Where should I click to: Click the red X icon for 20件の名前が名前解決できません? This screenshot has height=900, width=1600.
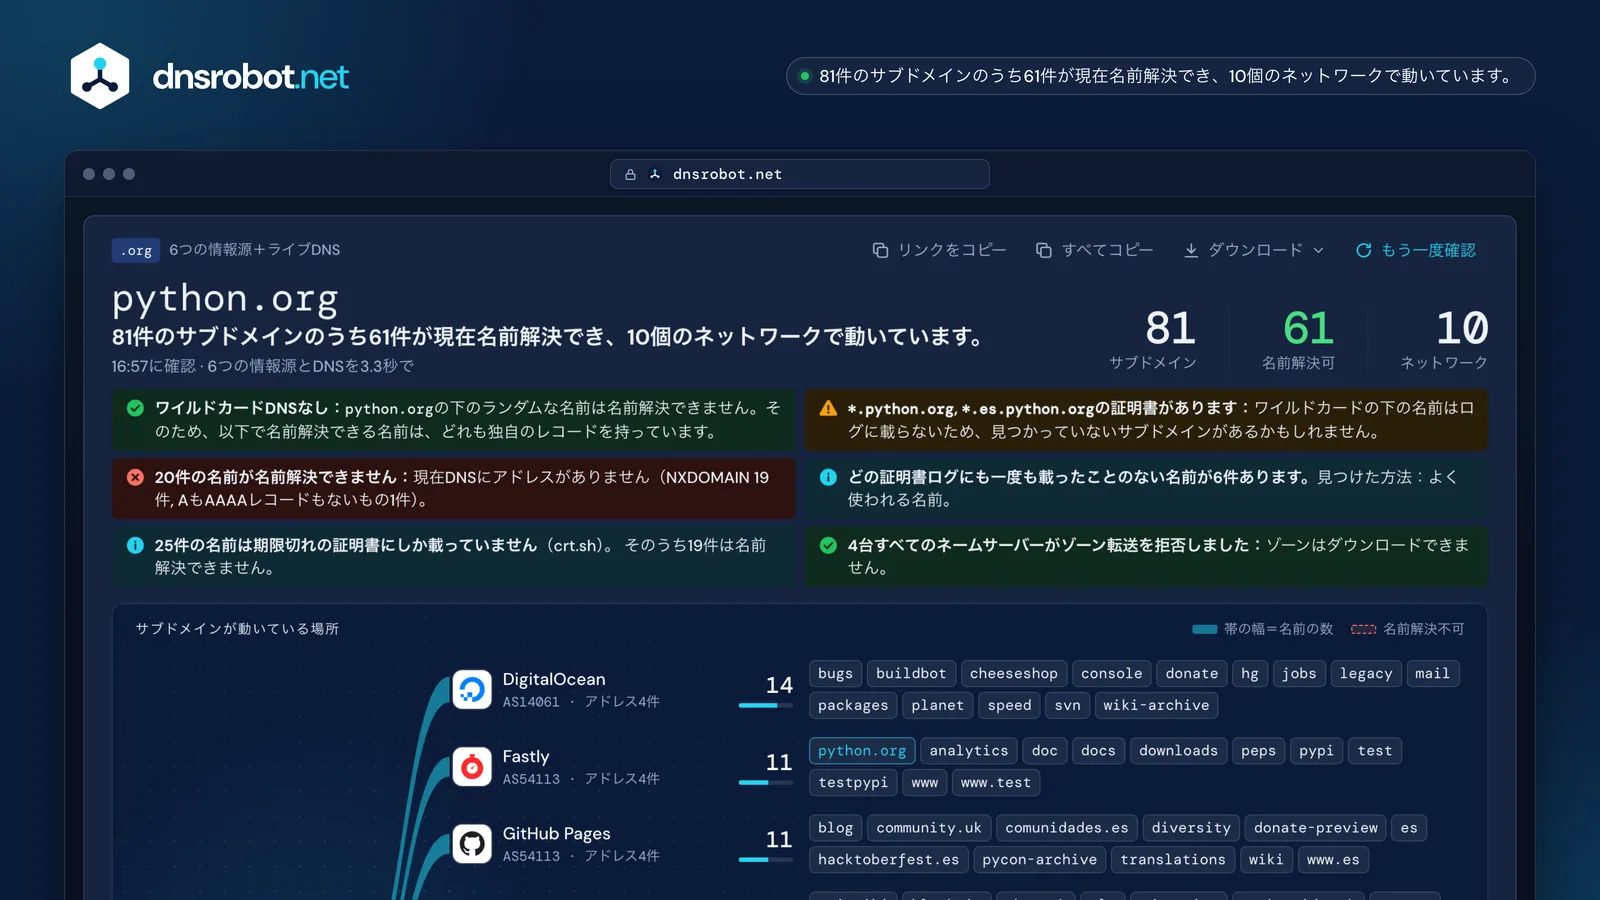click(x=135, y=477)
